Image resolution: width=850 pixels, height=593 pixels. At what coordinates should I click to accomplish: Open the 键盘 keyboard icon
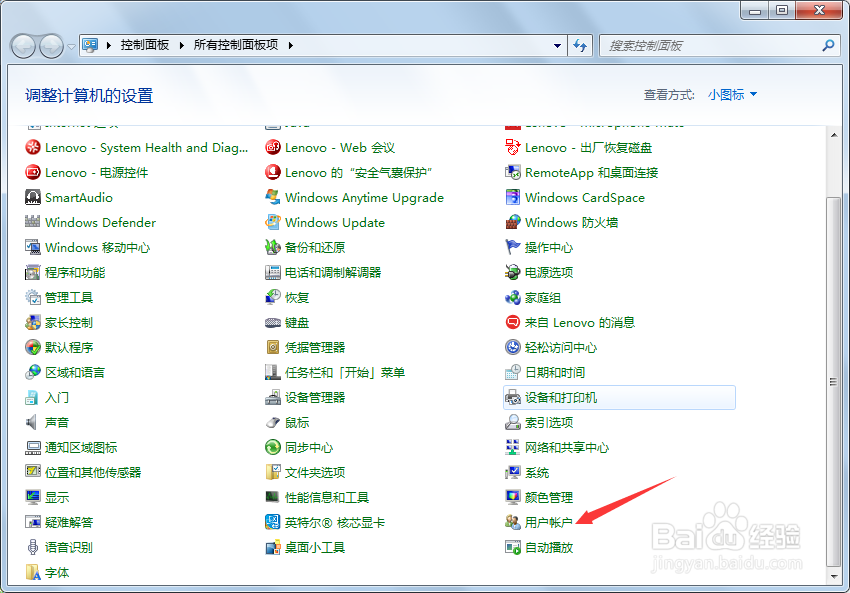(273, 323)
